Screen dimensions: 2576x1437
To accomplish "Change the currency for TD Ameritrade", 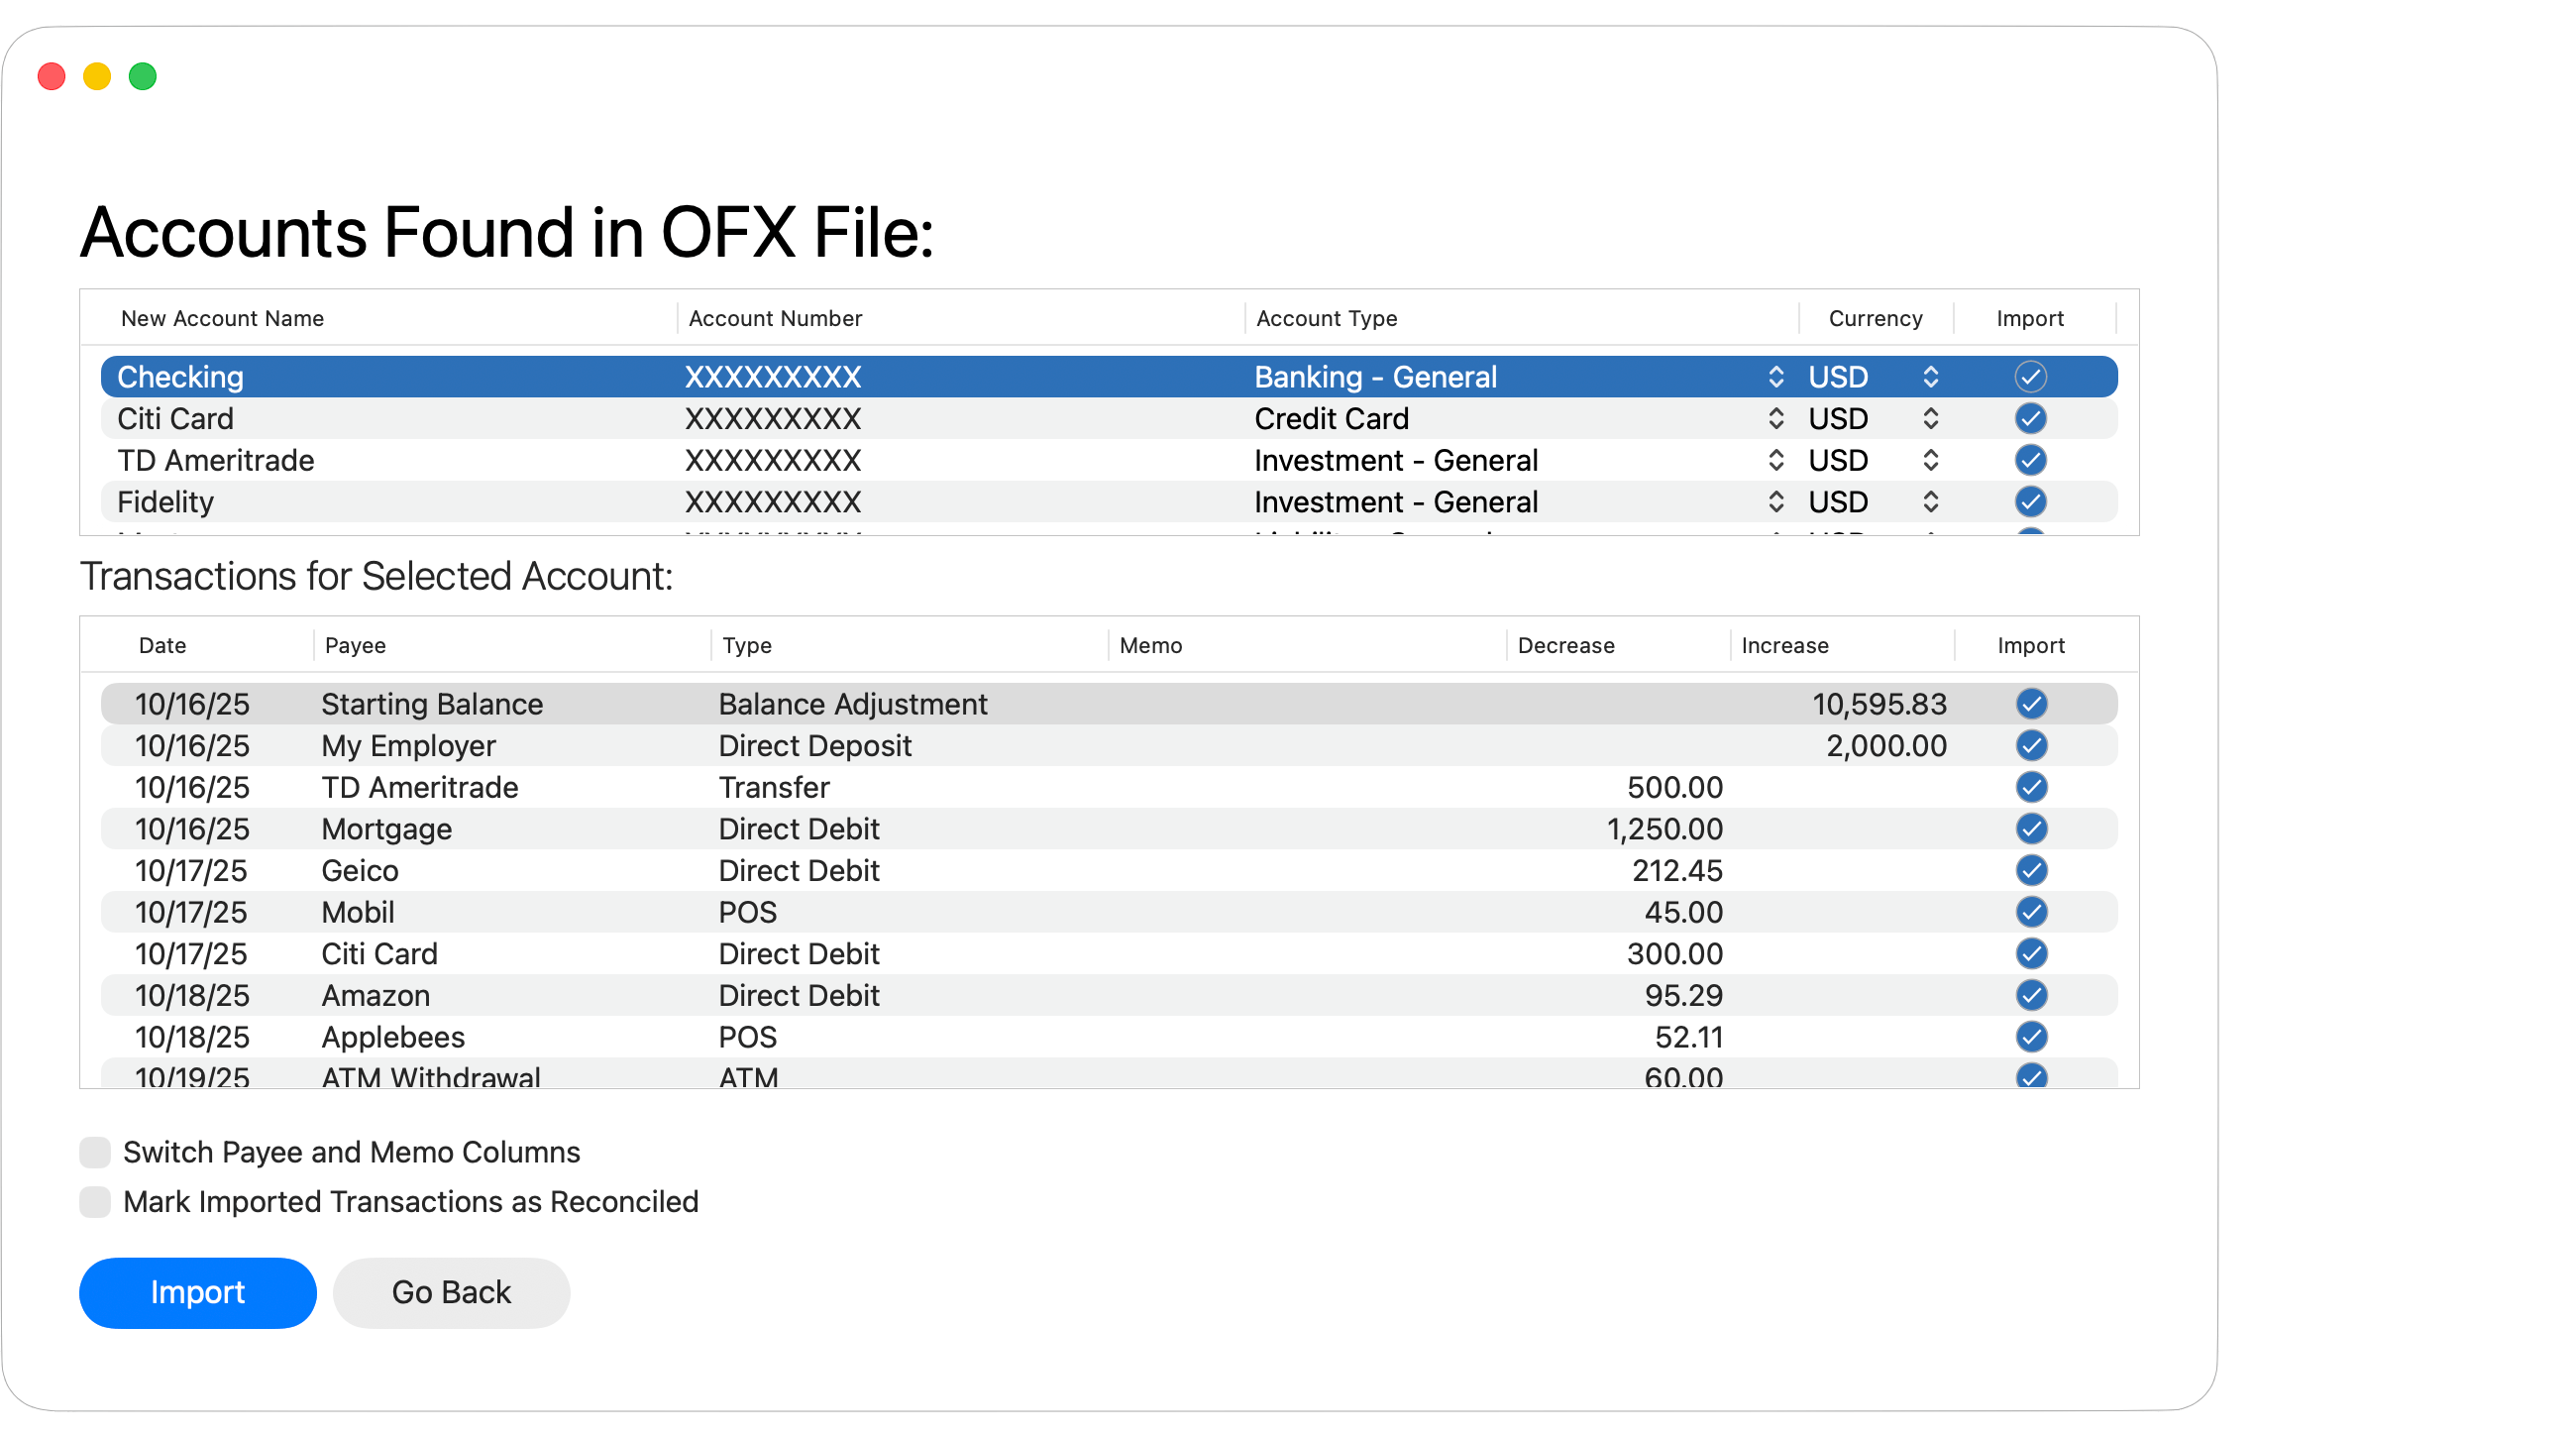I will coord(1930,460).
